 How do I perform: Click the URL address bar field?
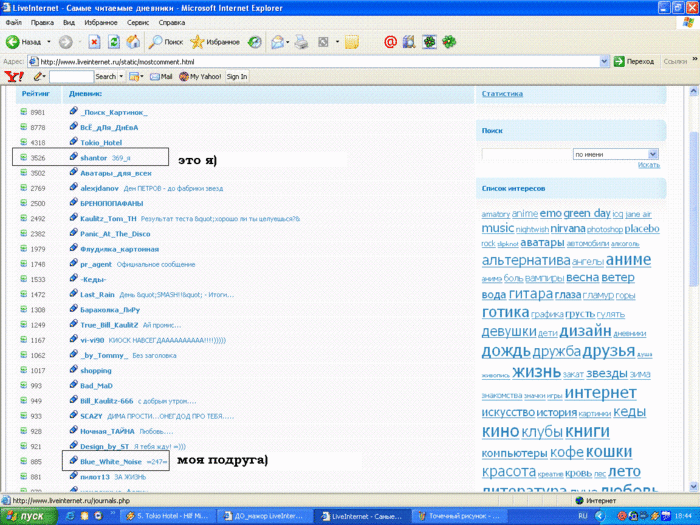point(319,62)
